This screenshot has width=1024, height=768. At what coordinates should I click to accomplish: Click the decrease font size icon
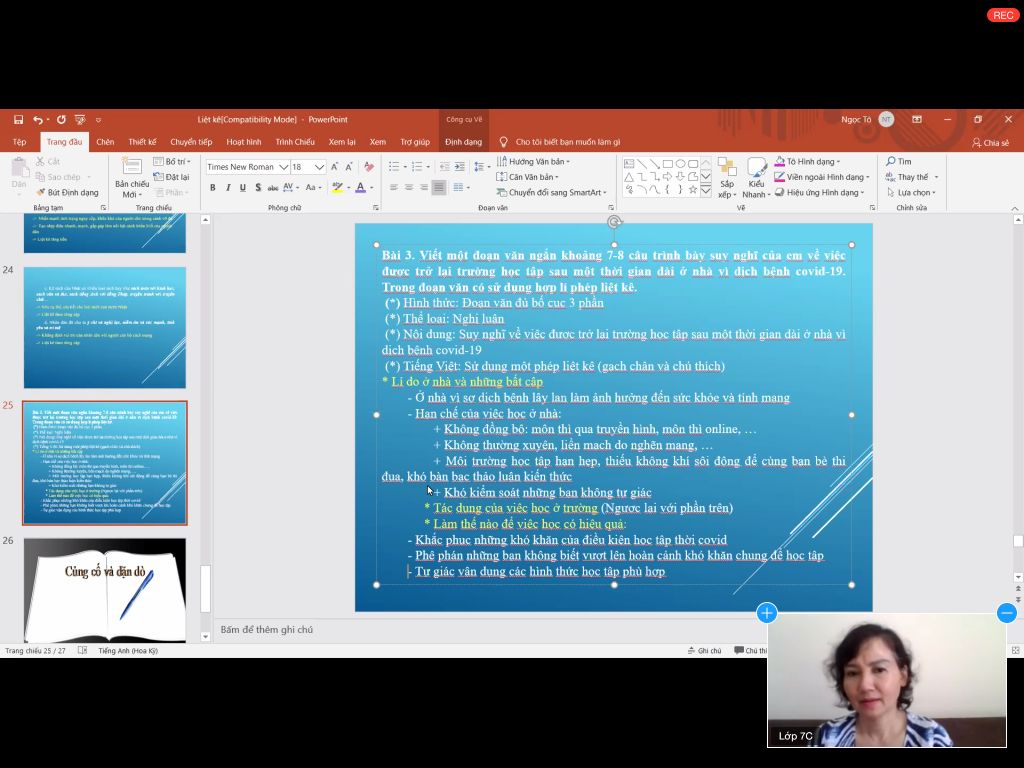pos(349,167)
